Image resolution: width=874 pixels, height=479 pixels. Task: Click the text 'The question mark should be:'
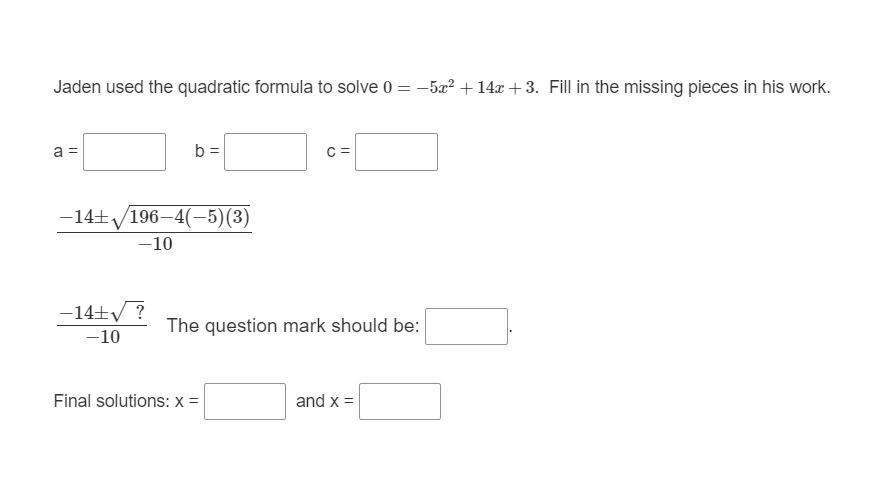coord(293,326)
